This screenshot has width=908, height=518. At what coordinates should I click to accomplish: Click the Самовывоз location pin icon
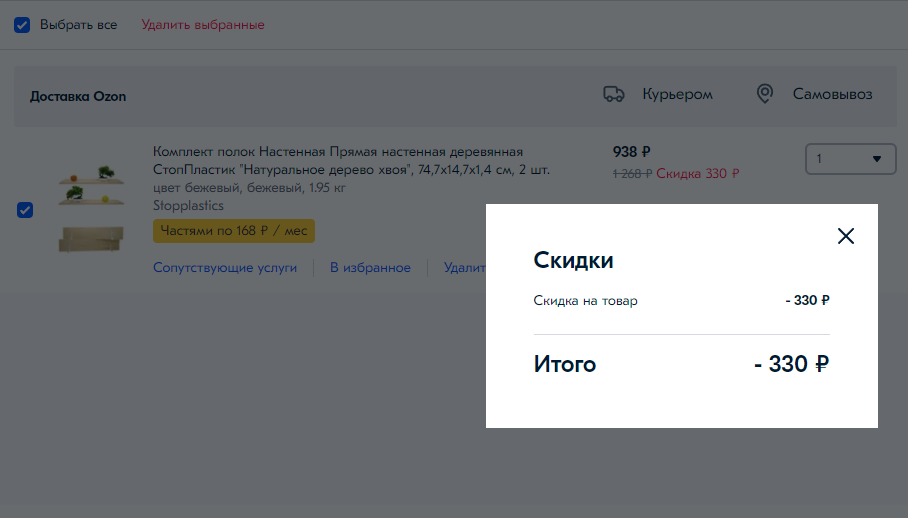point(765,94)
